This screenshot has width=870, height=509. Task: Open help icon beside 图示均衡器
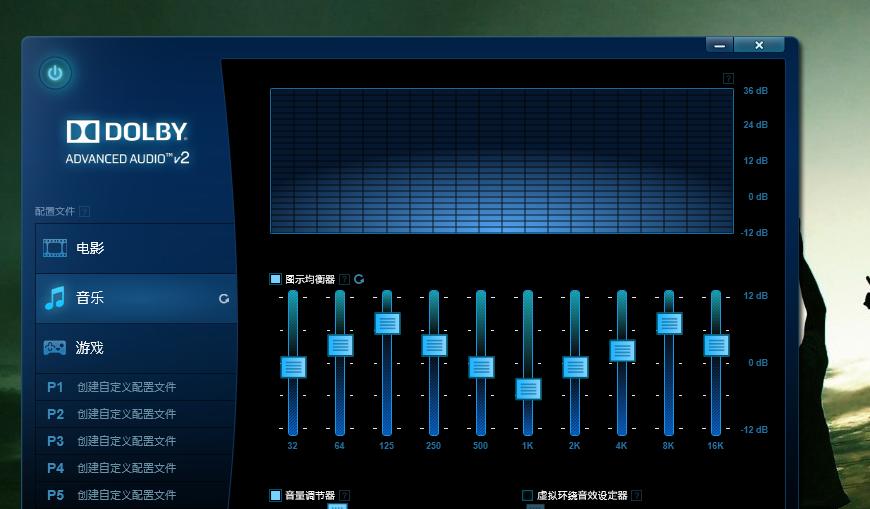pyautogui.click(x=345, y=279)
